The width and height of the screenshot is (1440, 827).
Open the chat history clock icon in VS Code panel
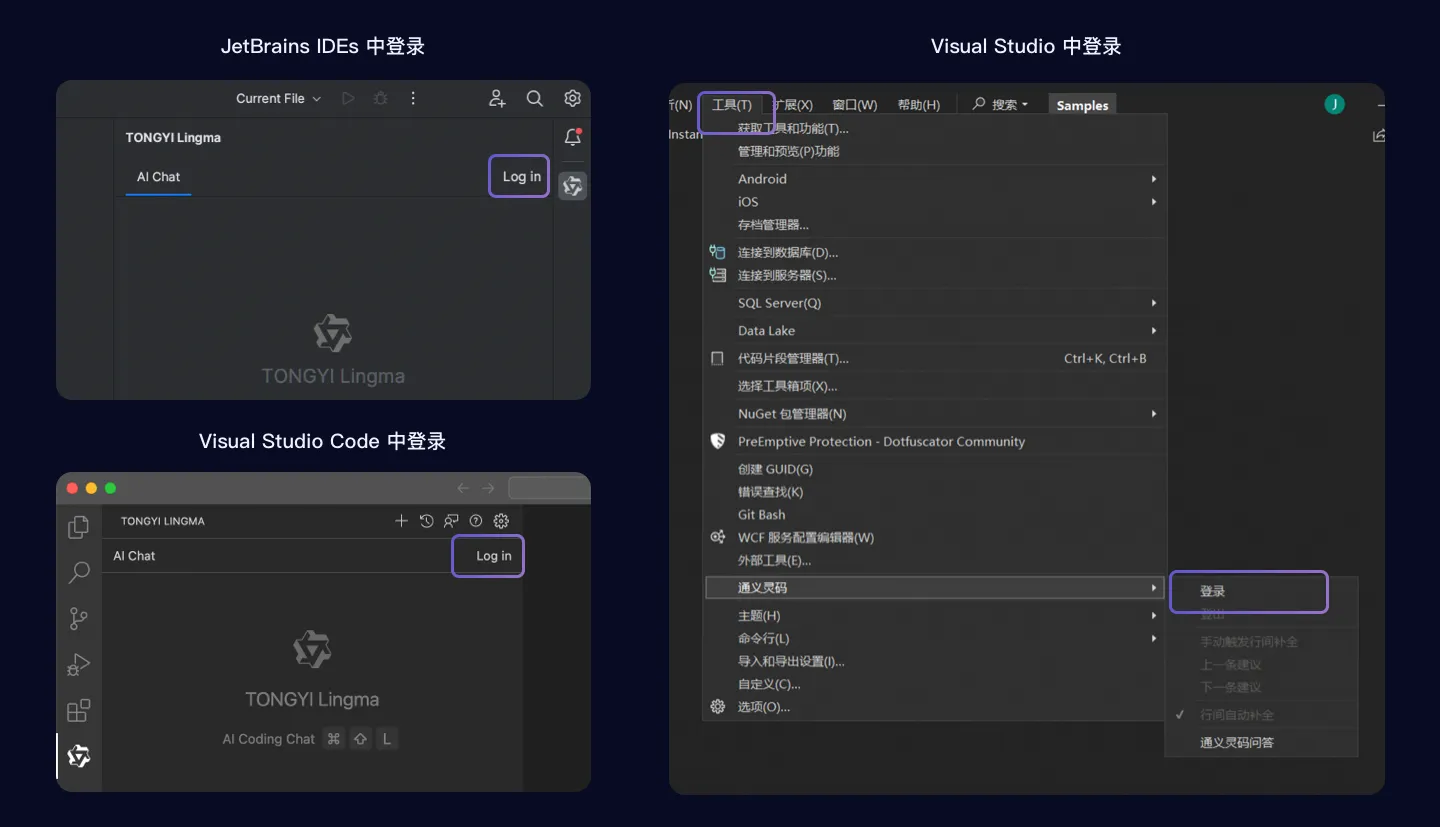[427, 521]
